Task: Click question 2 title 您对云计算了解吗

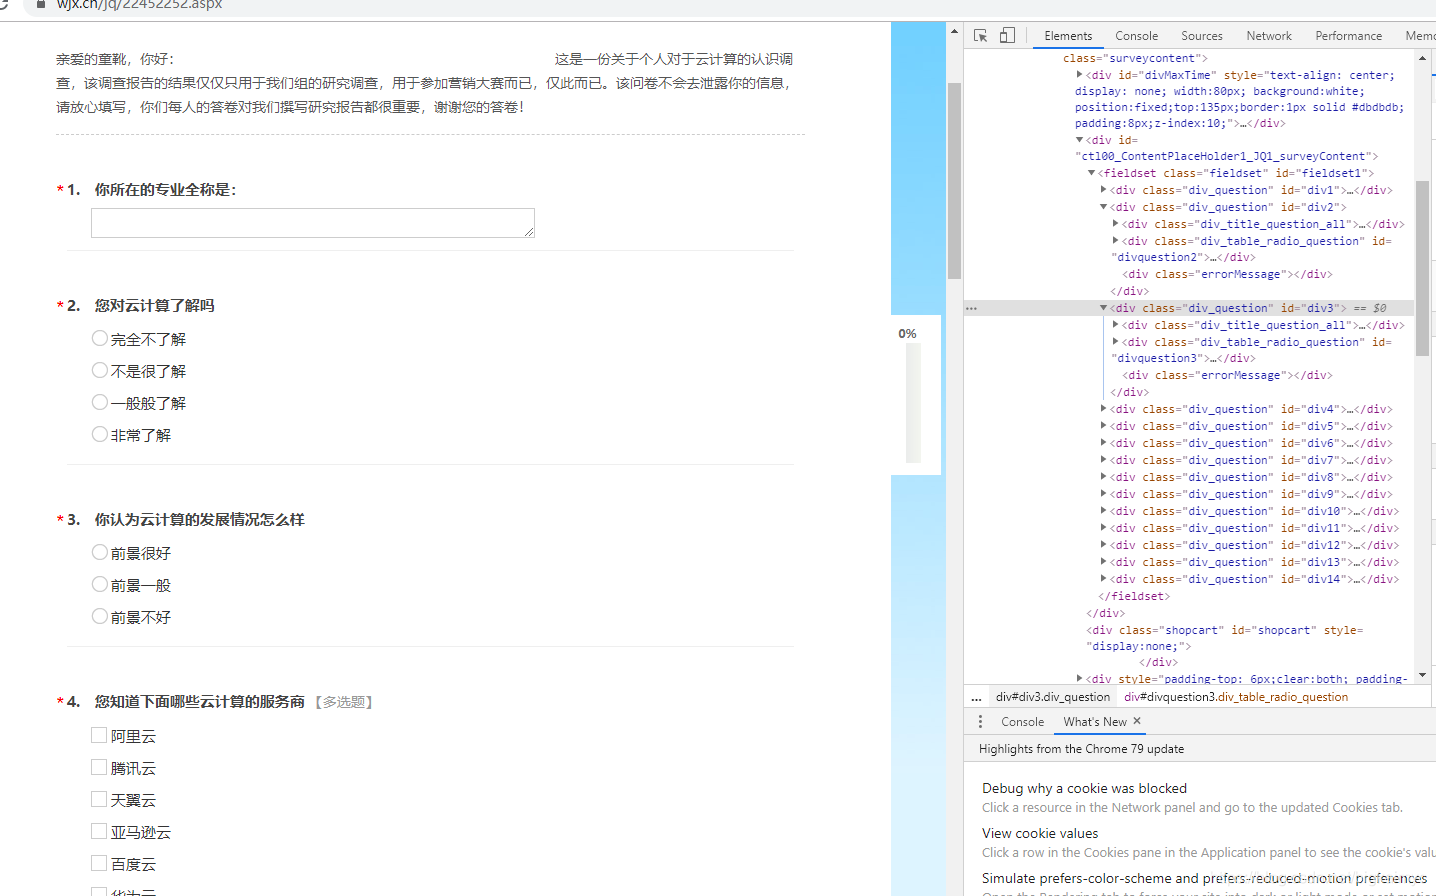Action: point(154,306)
